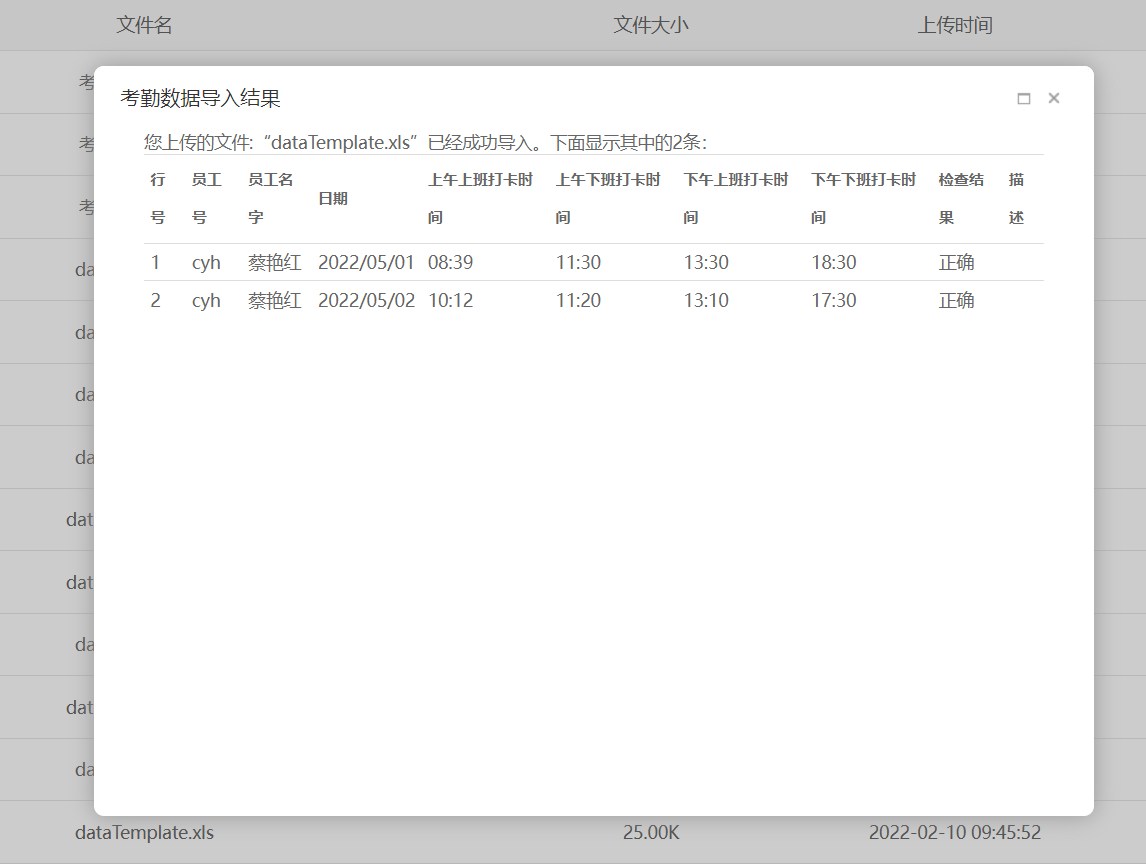This screenshot has width=1146, height=864.
Task: Click 文件大小 header in background list
Action: click(650, 25)
